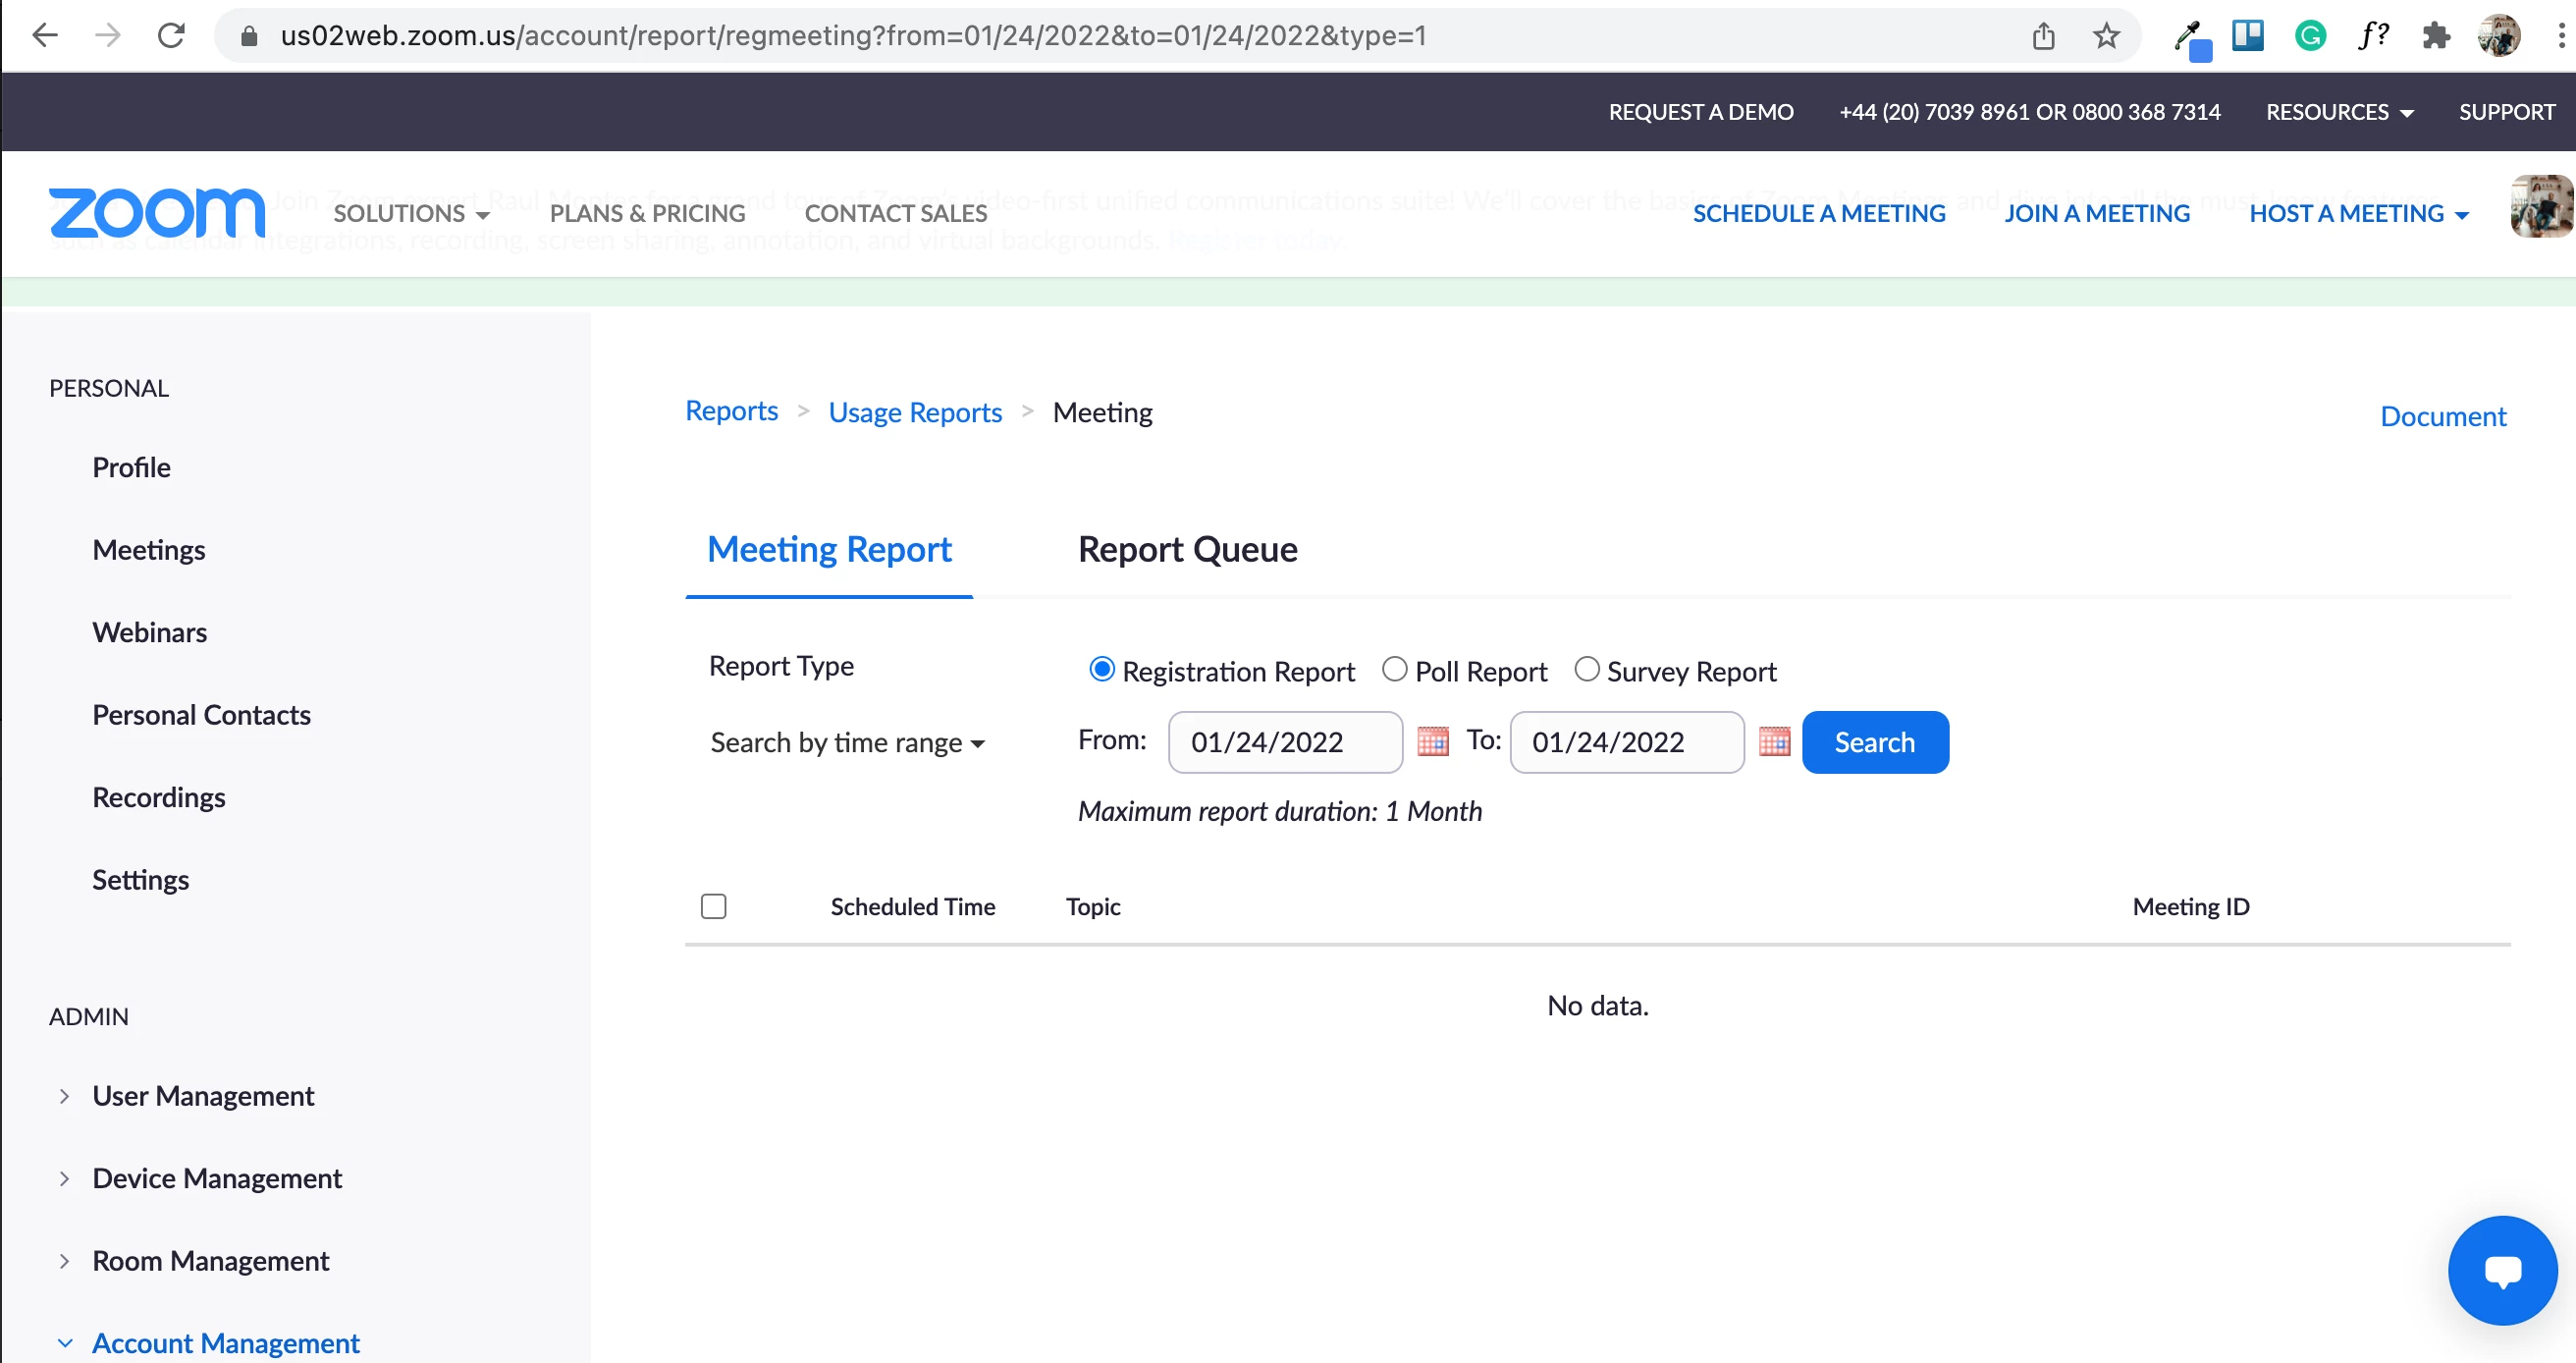Select the Survey Report radio button

pos(1586,669)
